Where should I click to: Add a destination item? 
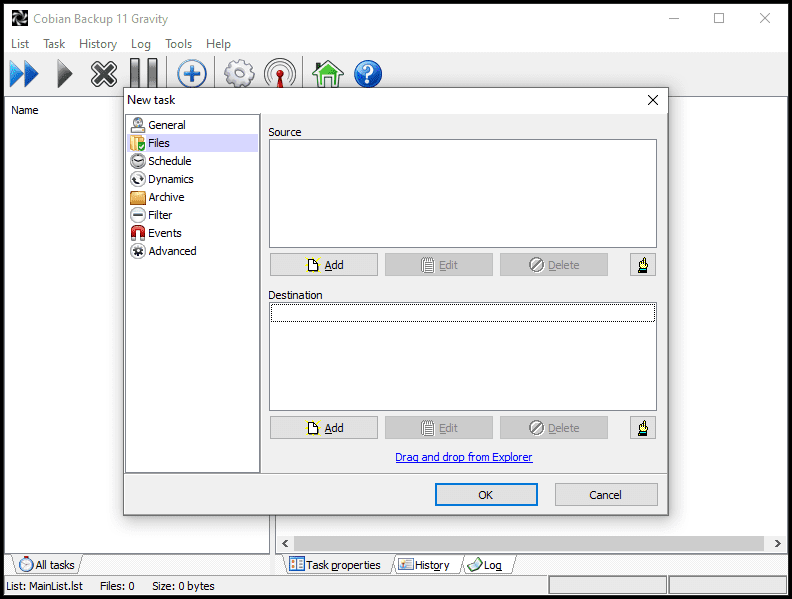coord(324,428)
